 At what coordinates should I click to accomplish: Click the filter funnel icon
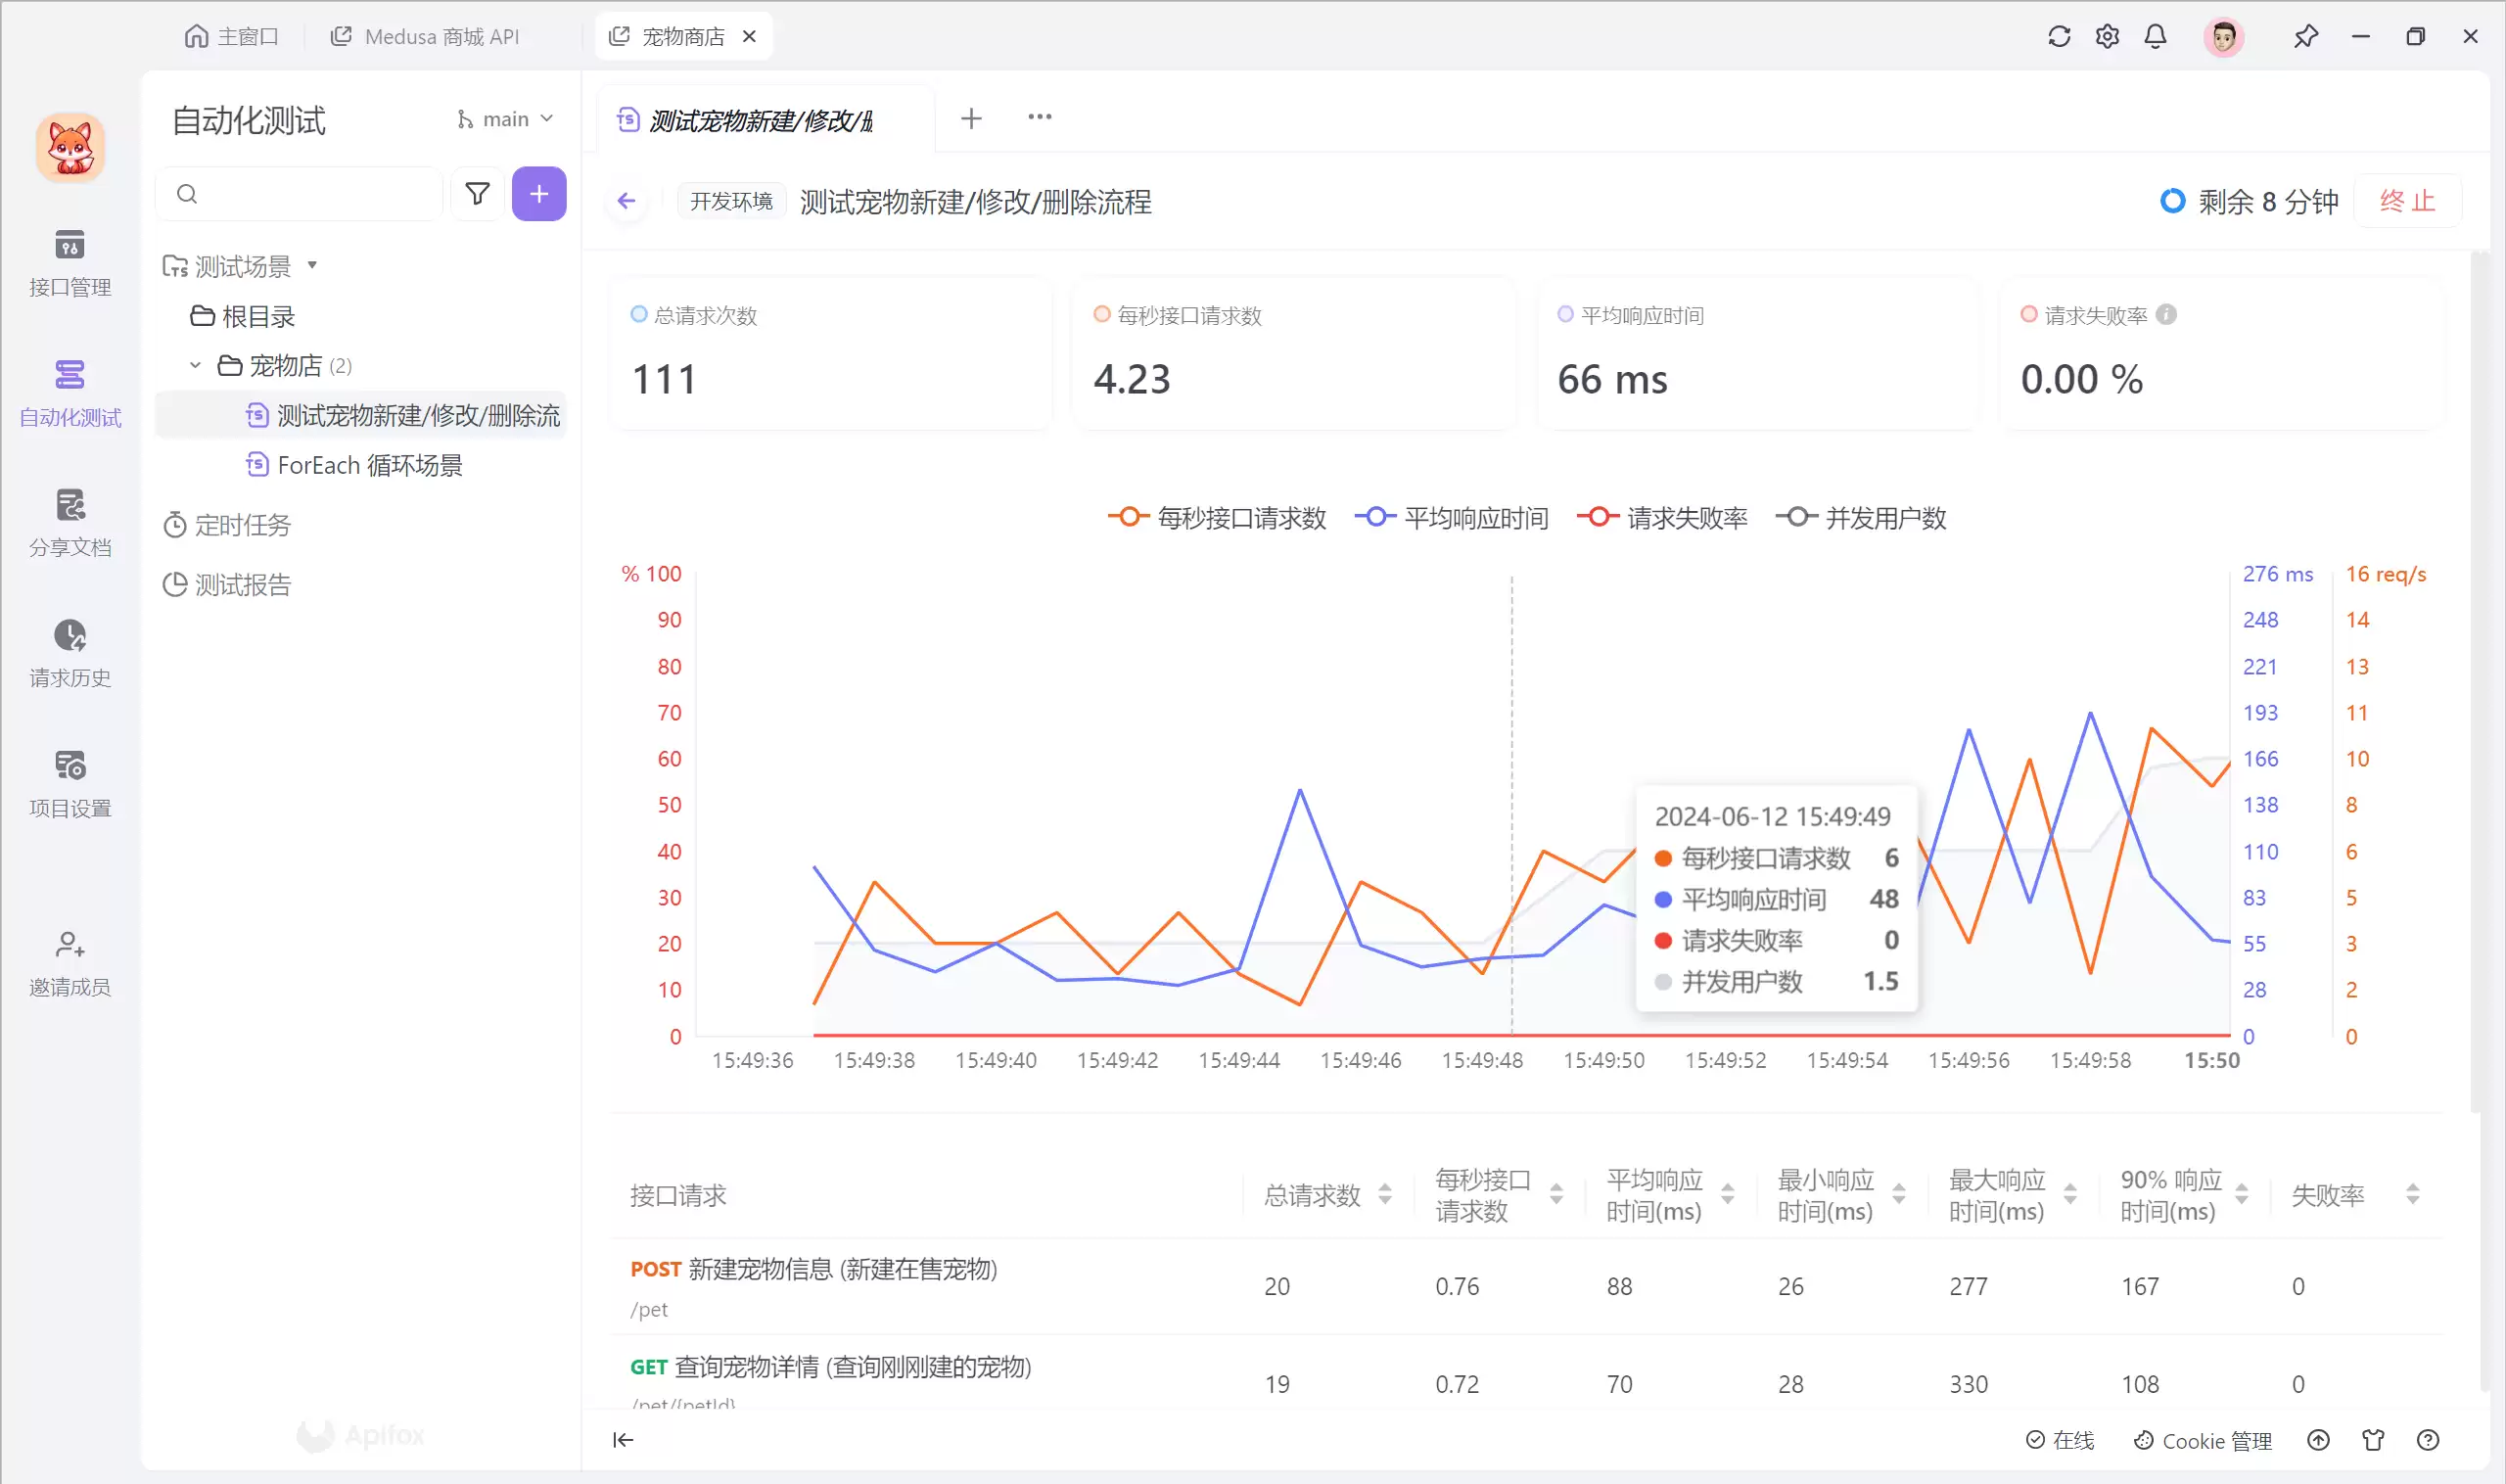click(477, 194)
